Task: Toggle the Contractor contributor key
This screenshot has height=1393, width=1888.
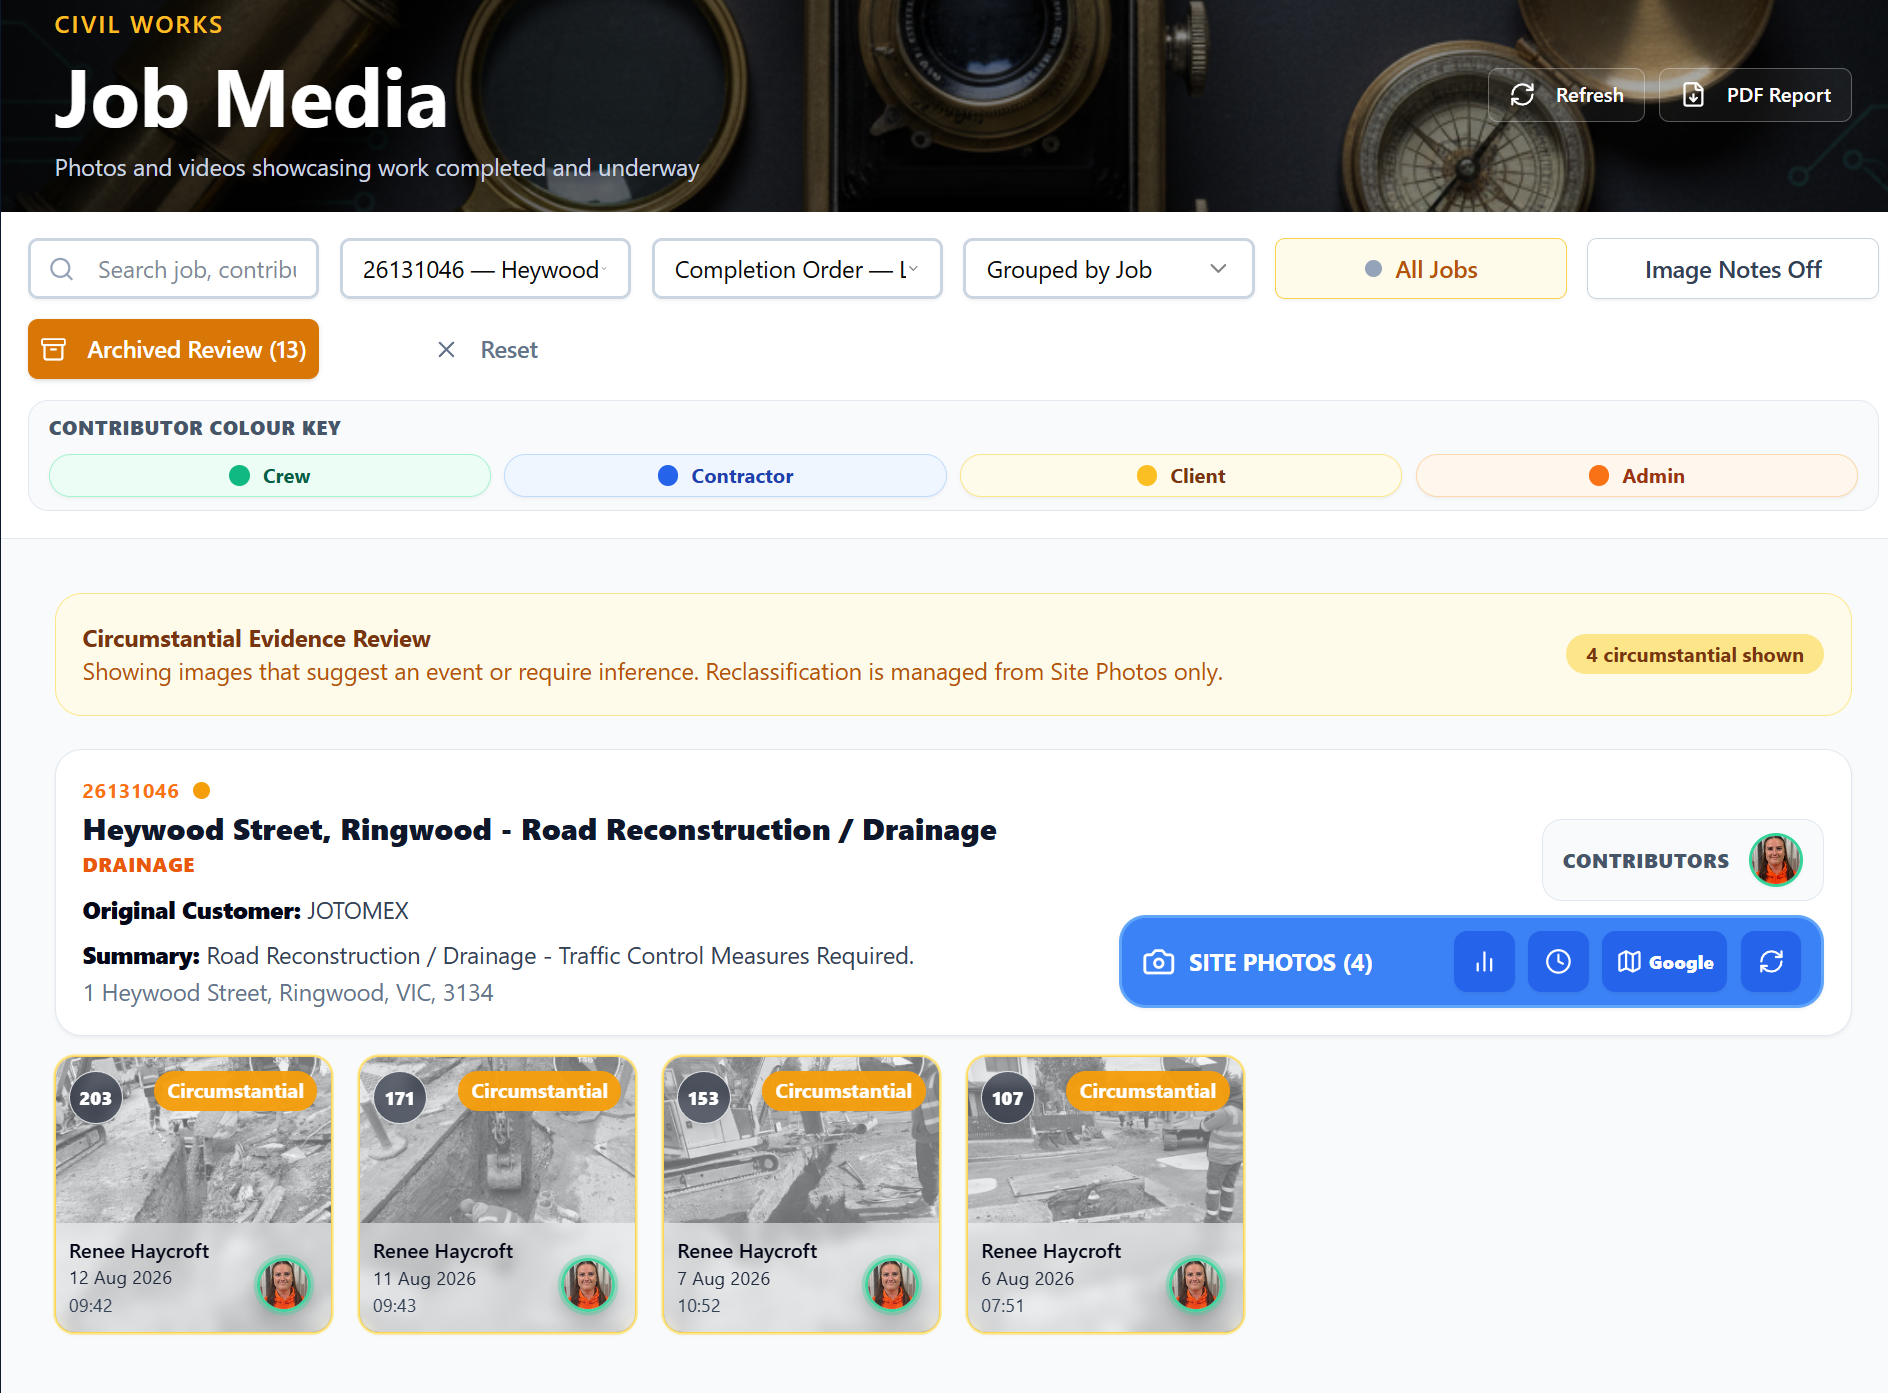Action: point(725,476)
